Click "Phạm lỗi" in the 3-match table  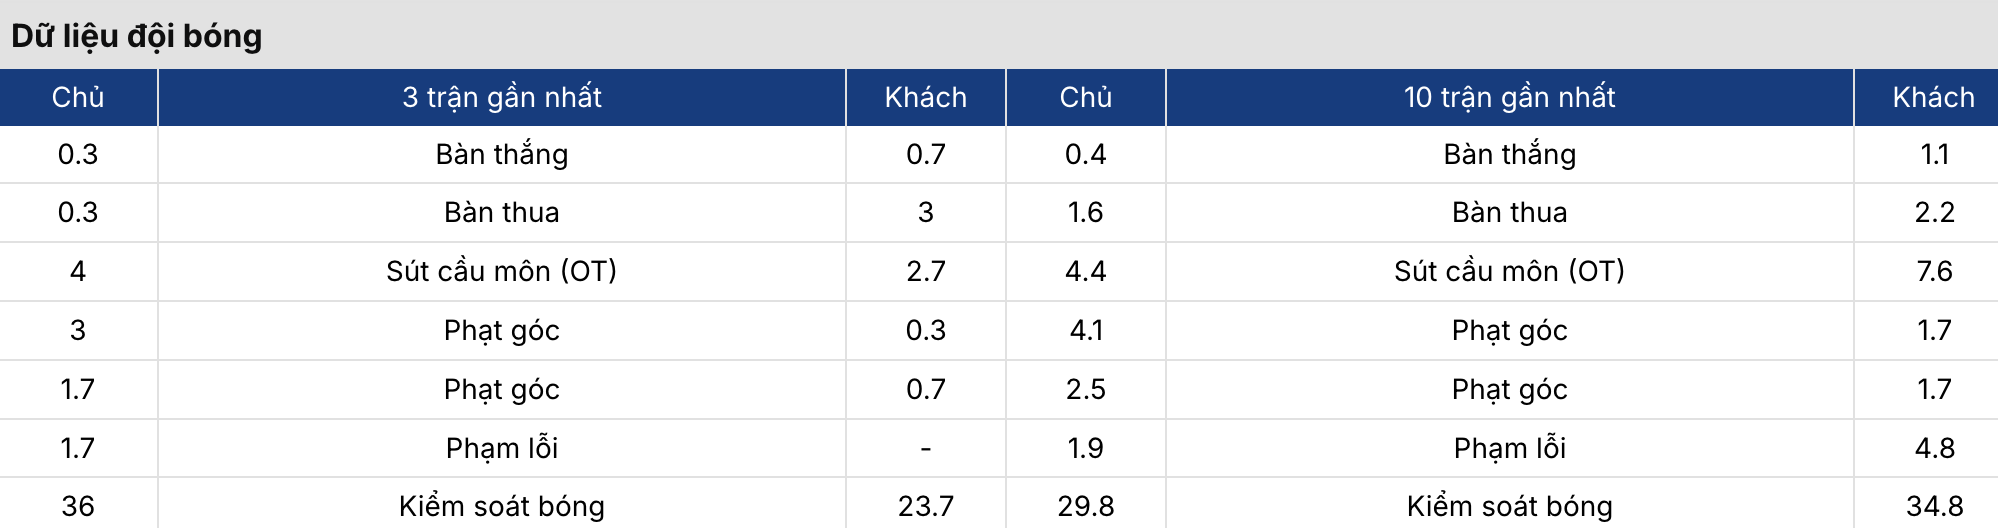tap(502, 448)
